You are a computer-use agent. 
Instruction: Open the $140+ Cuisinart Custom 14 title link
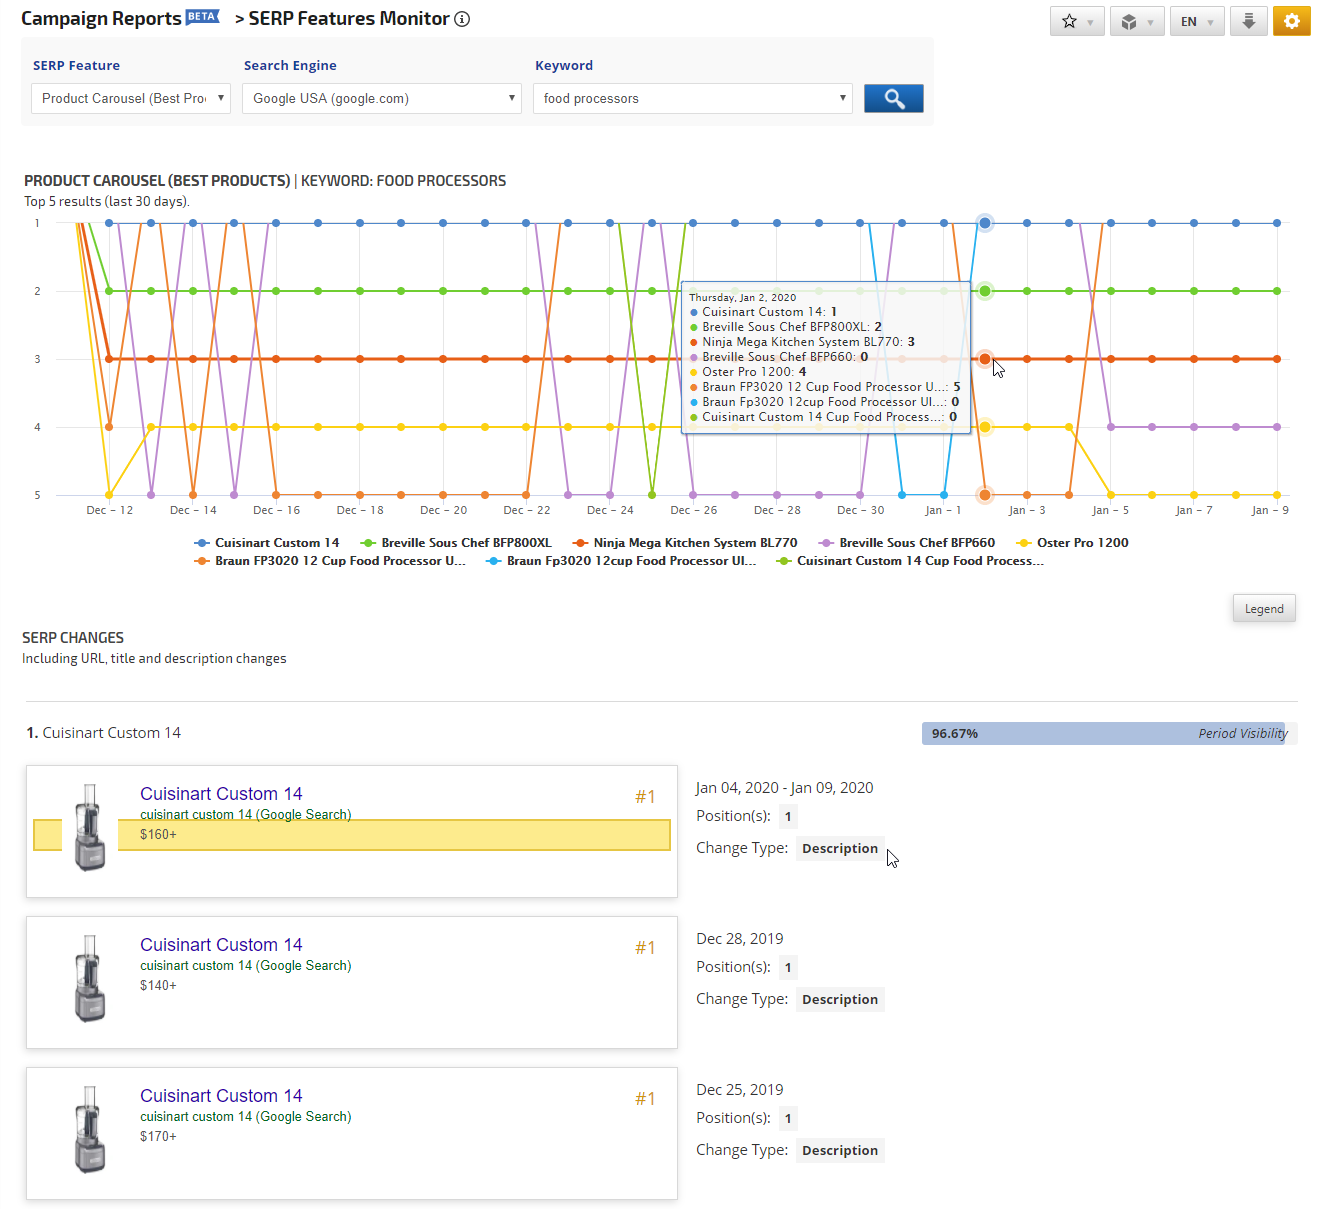click(x=221, y=945)
